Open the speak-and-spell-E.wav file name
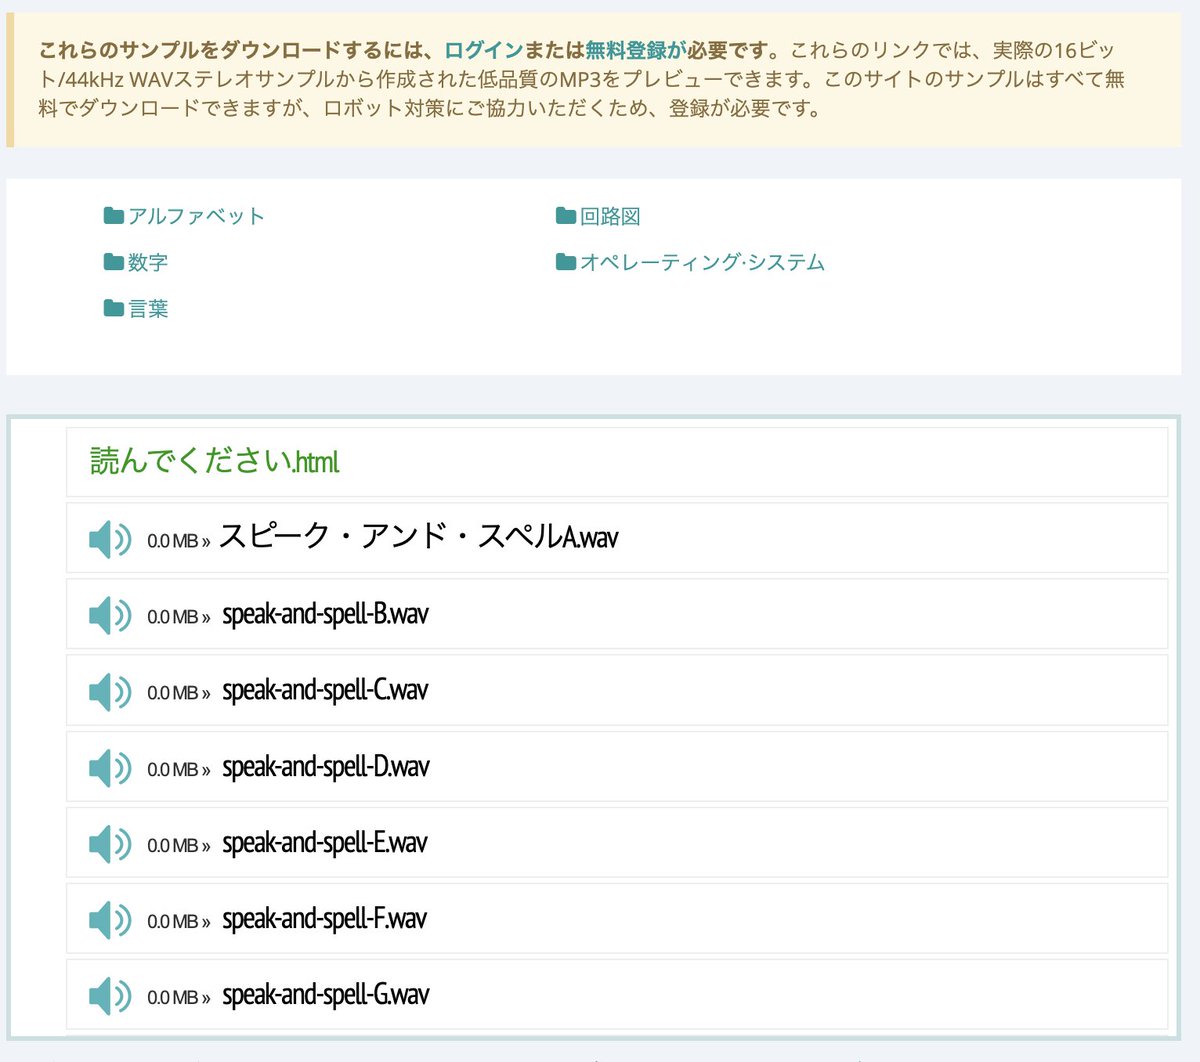This screenshot has height=1062, width=1200. pos(325,843)
